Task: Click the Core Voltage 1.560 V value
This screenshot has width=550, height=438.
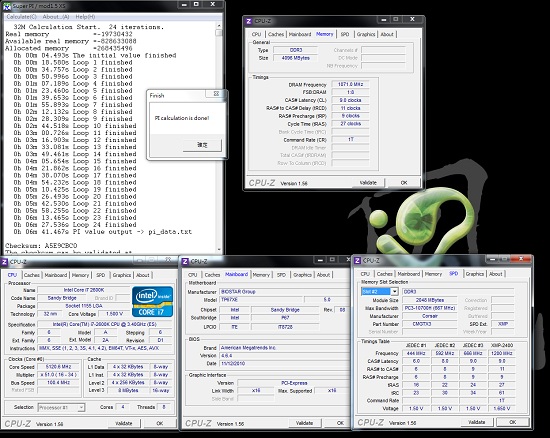Action: 114,314
